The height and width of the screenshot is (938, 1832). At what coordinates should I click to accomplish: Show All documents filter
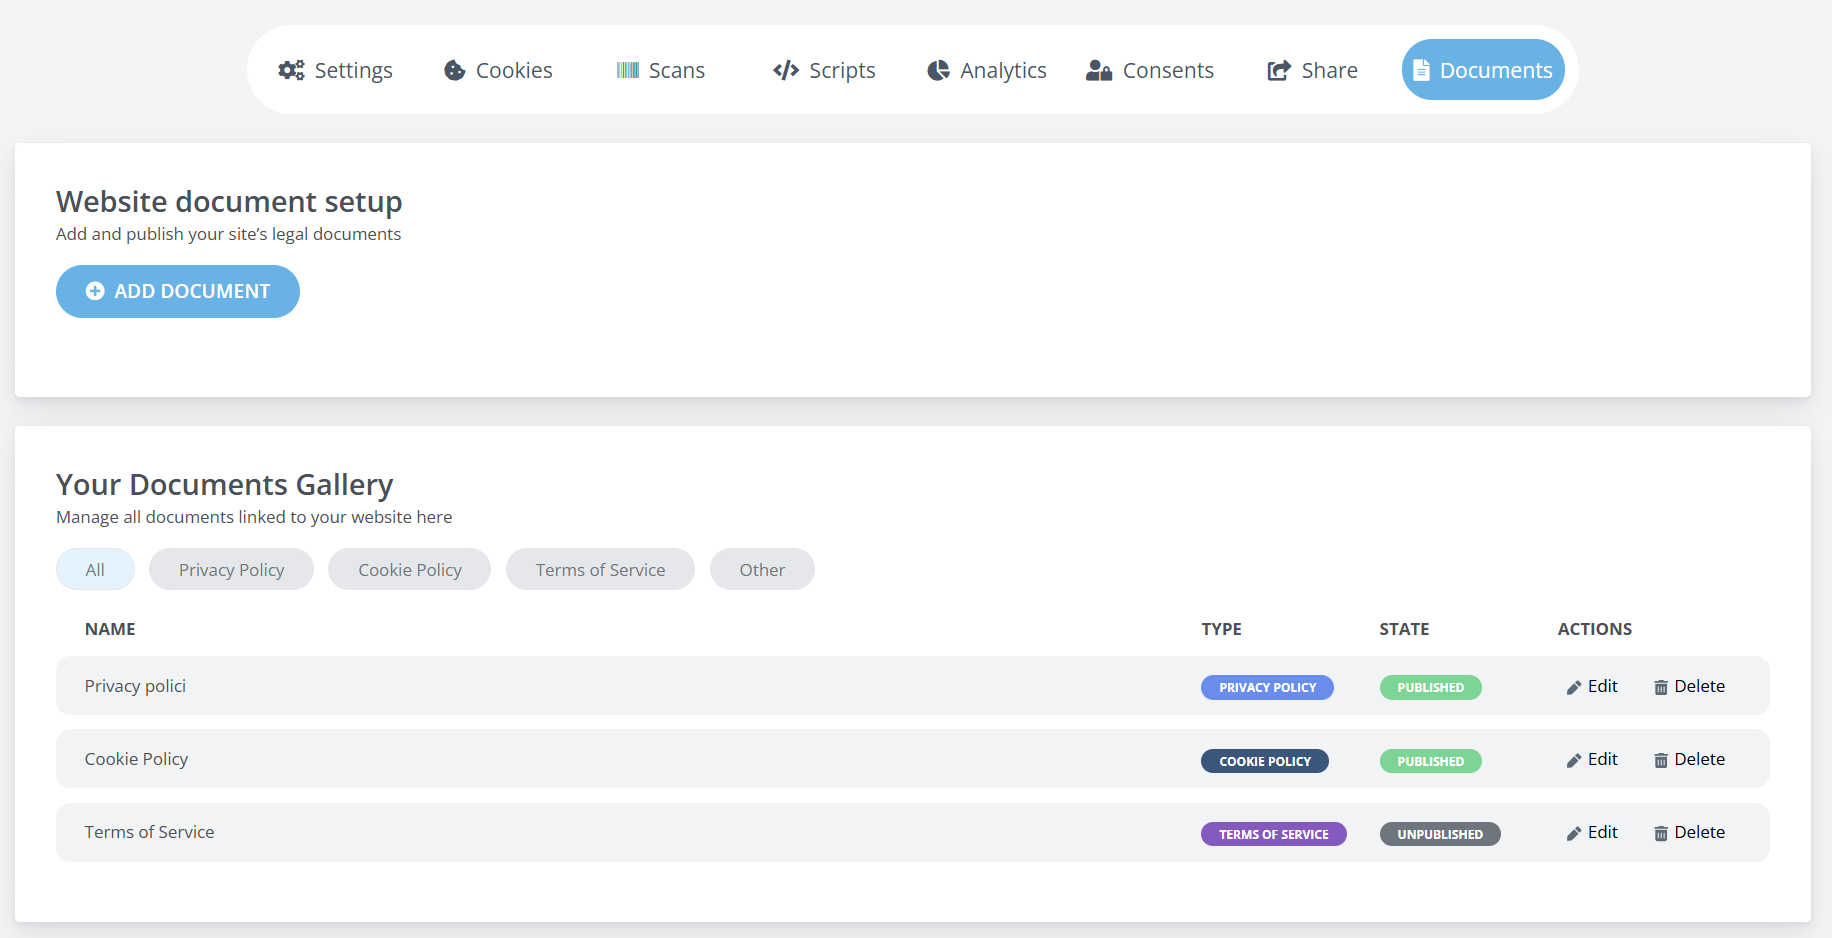[95, 570]
